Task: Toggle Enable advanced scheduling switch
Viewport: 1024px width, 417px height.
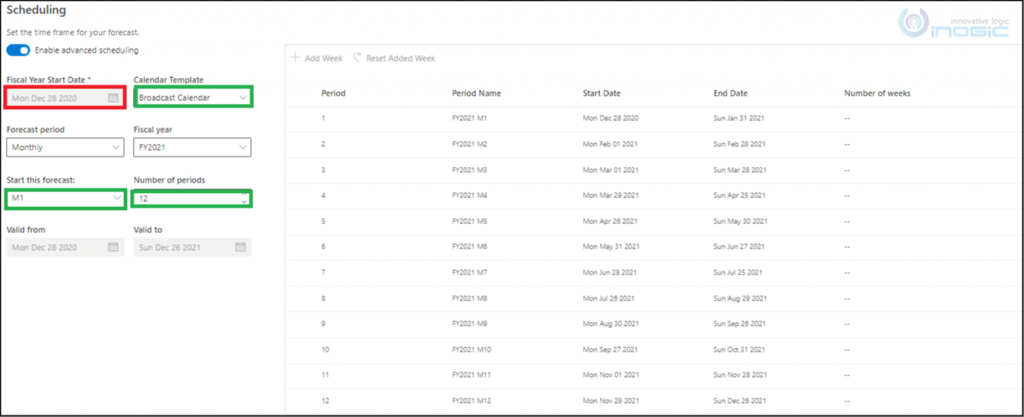Action: (x=18, y=50)
